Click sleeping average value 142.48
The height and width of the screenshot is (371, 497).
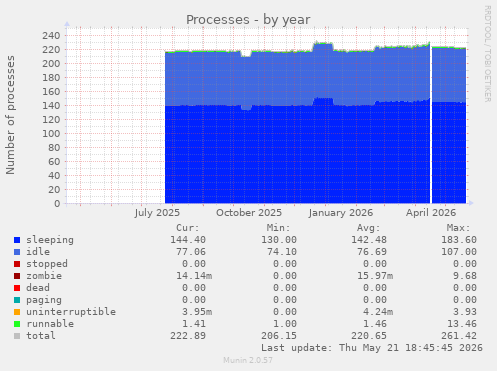point(369,240)
